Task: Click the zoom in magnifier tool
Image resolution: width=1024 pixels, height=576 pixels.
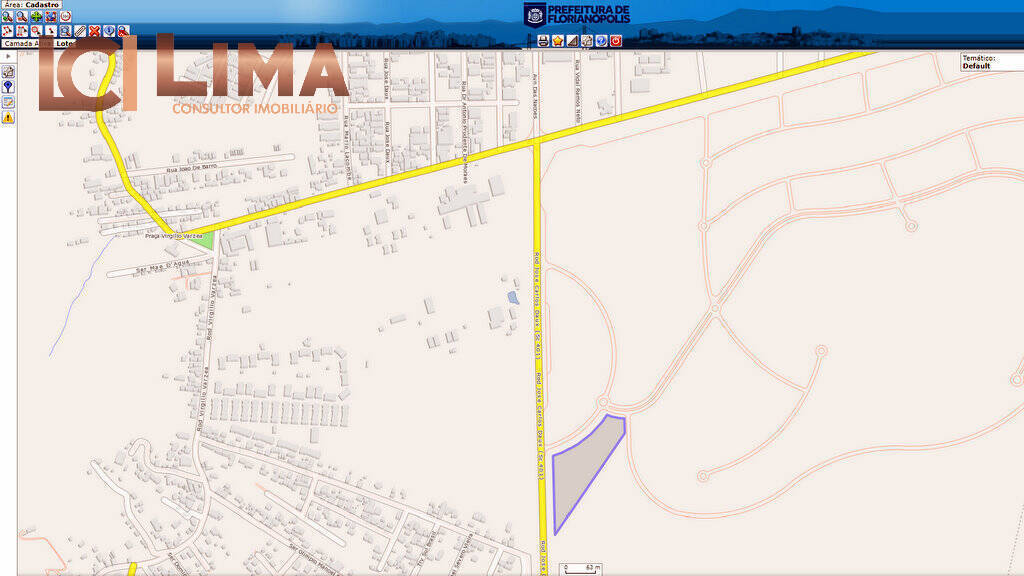Action: click(x=7, y=17)
